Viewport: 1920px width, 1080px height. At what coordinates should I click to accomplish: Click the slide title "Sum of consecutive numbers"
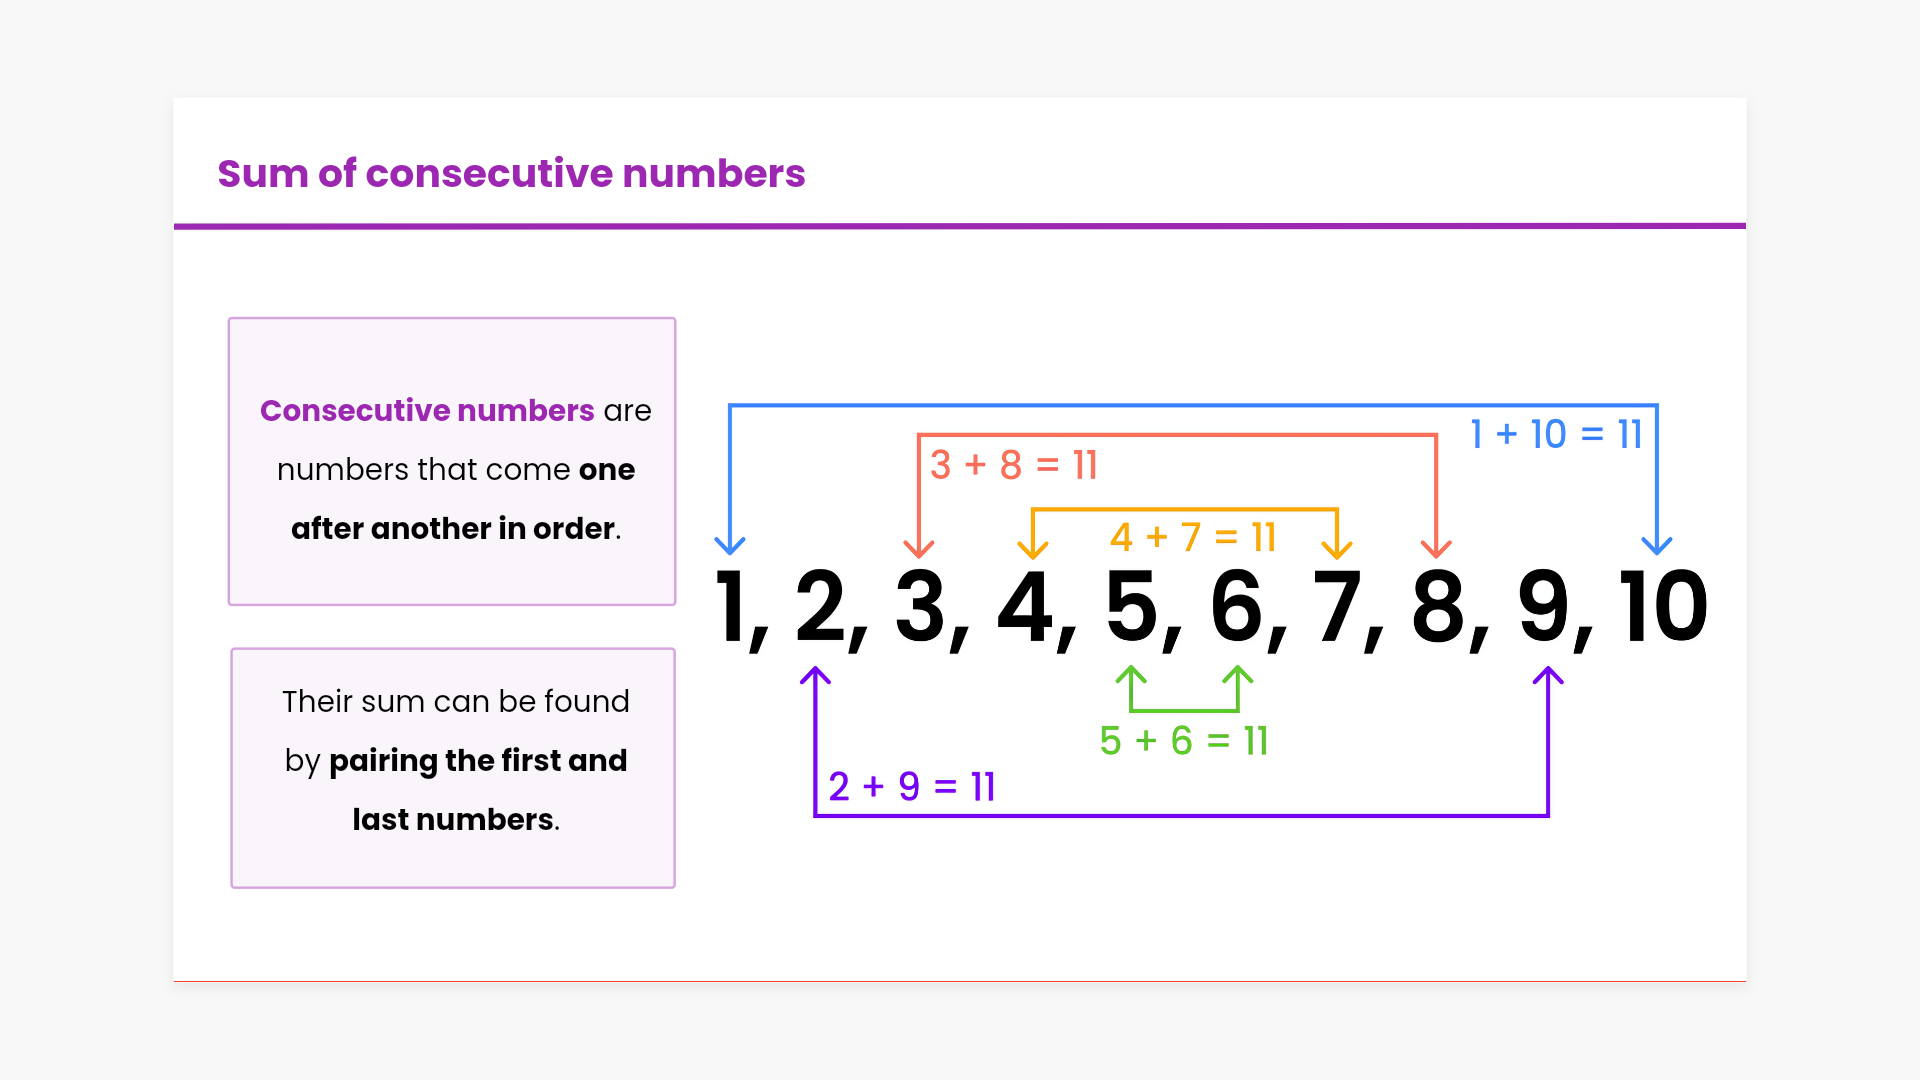coord(511,174)
